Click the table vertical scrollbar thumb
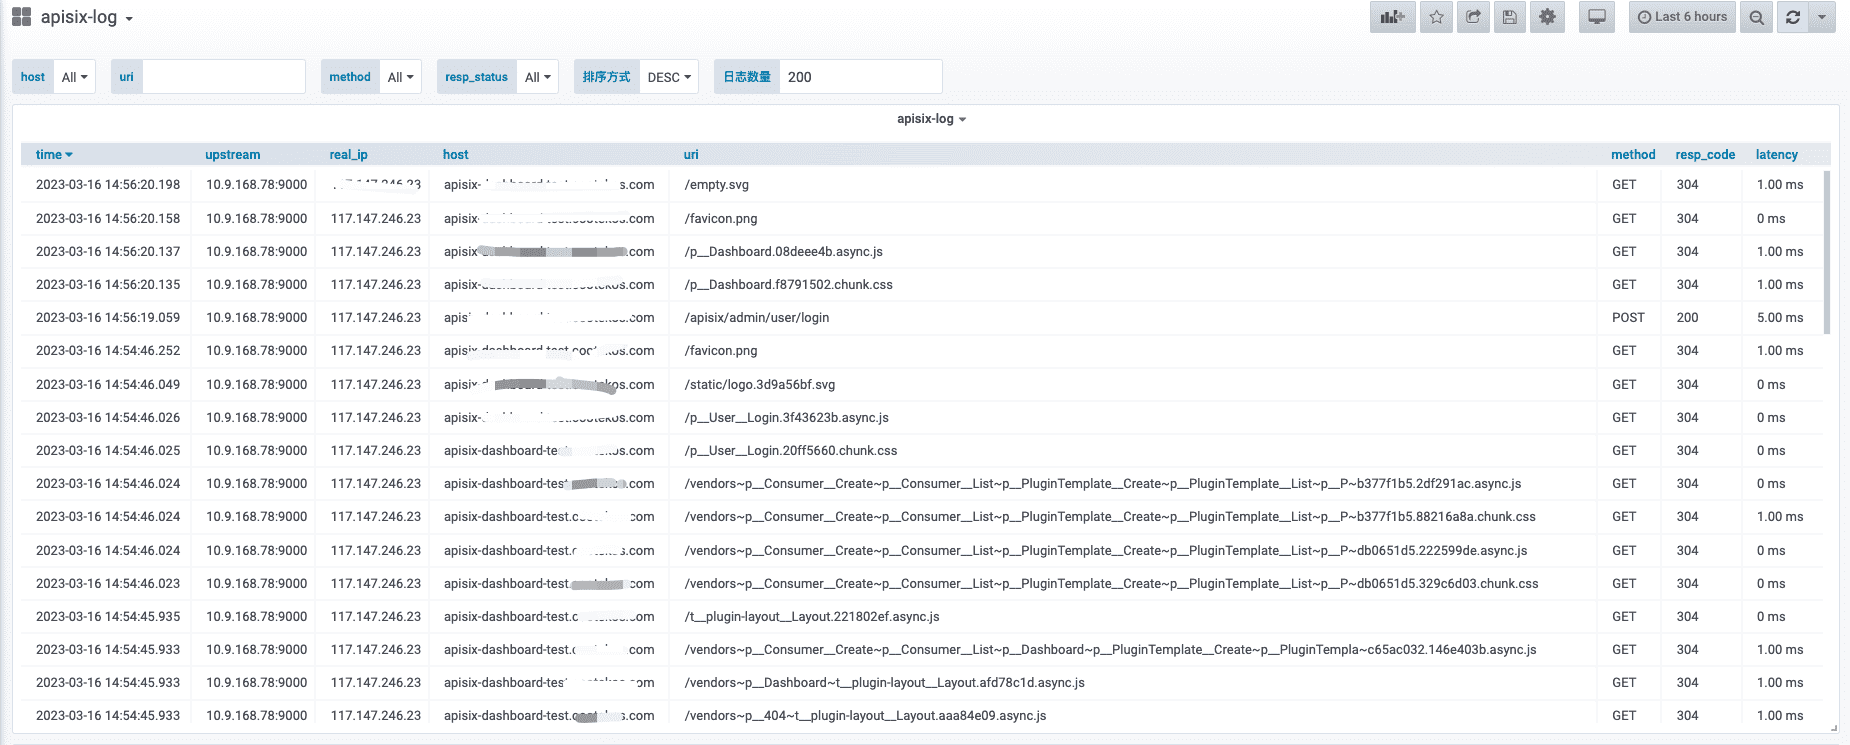 coord(1827,252)
